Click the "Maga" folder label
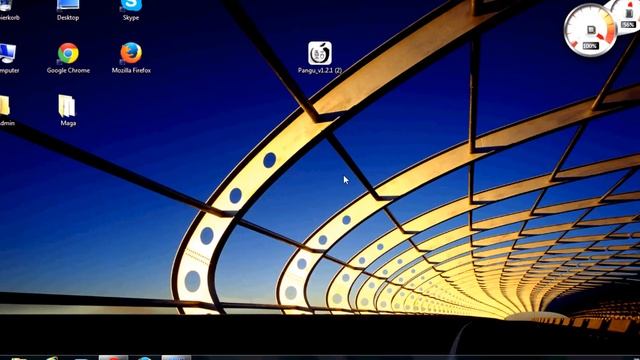The width and height of the screenshot is (640, 360). coord(68,123)
